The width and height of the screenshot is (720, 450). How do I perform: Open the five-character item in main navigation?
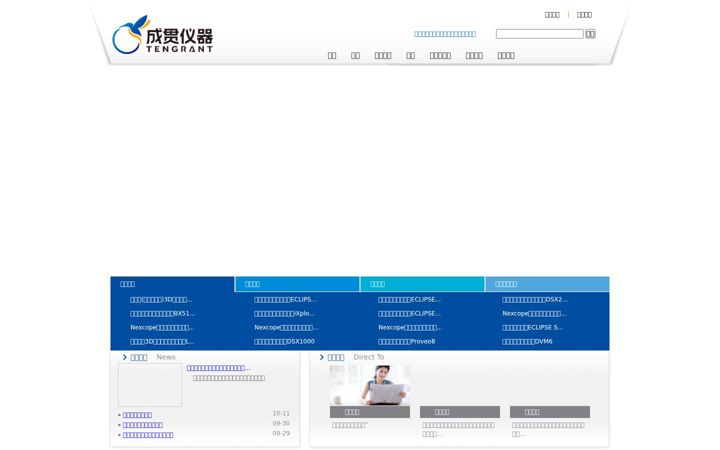coord(440,56)
